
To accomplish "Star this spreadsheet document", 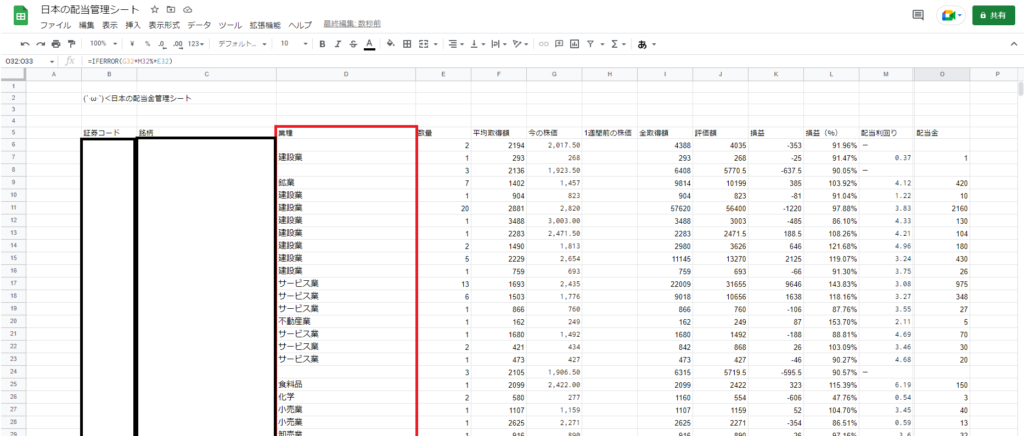I will coord(155,9).
